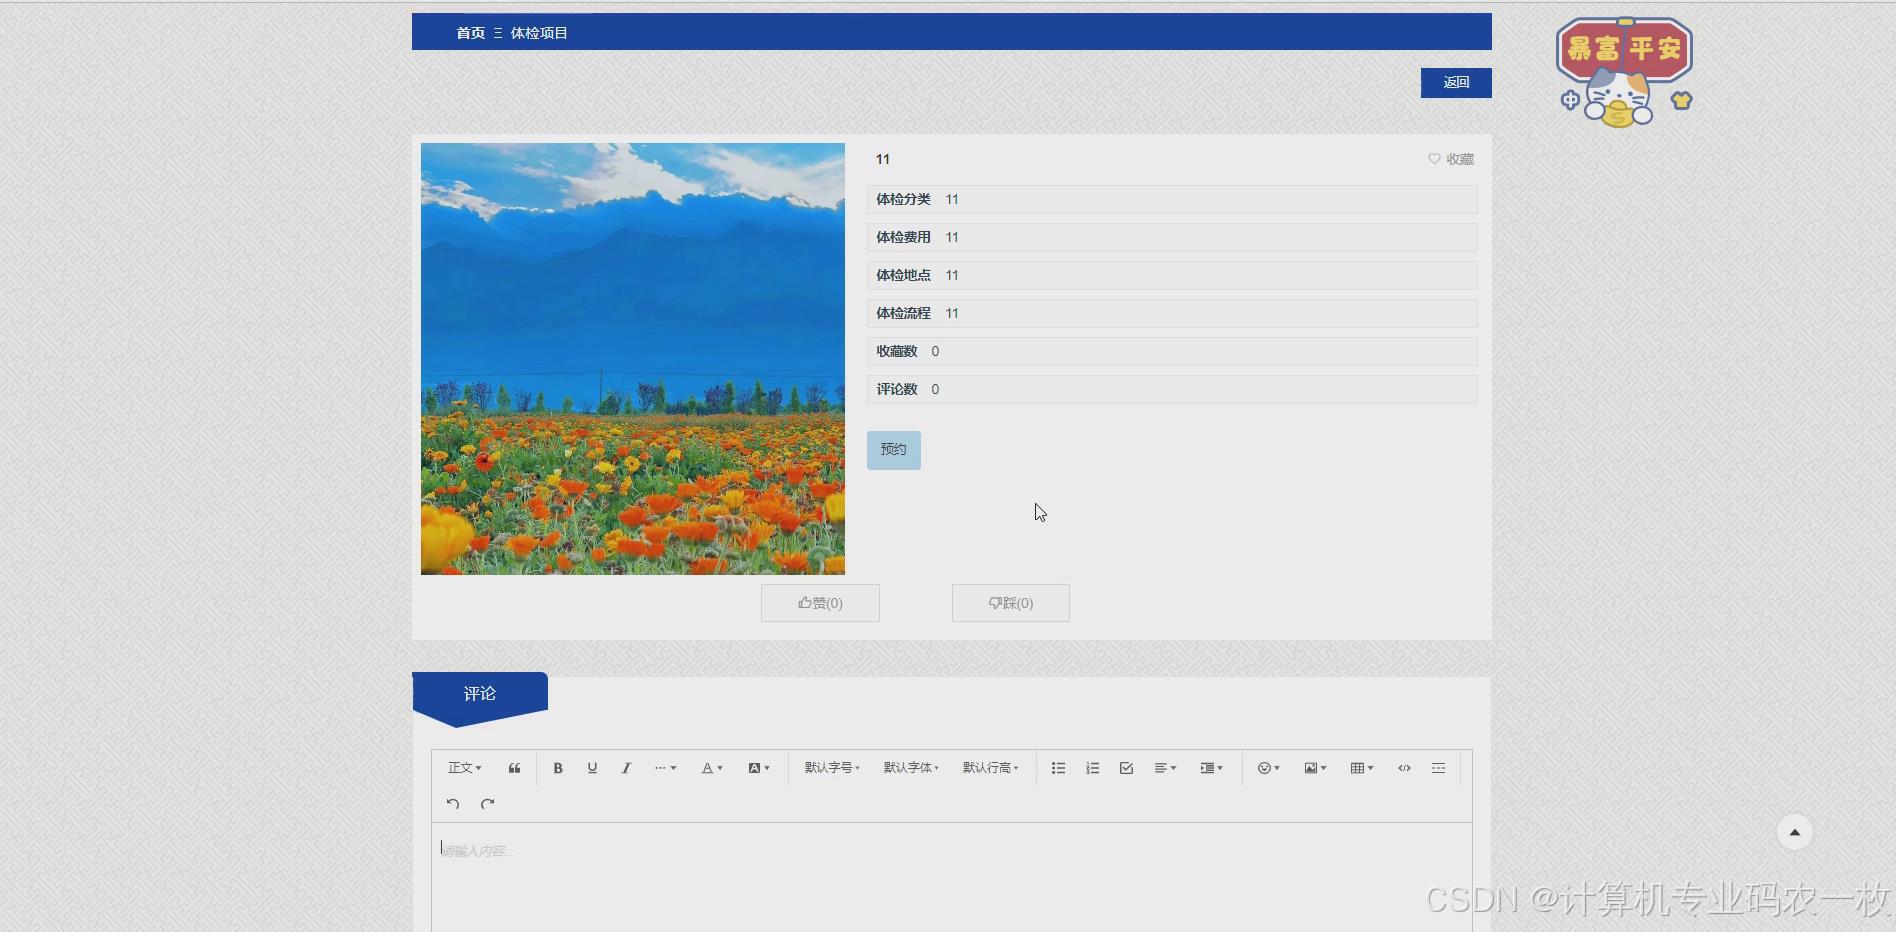Select the 体检流程 value row
1896x932 pixels.
(x=1172, y=313)
